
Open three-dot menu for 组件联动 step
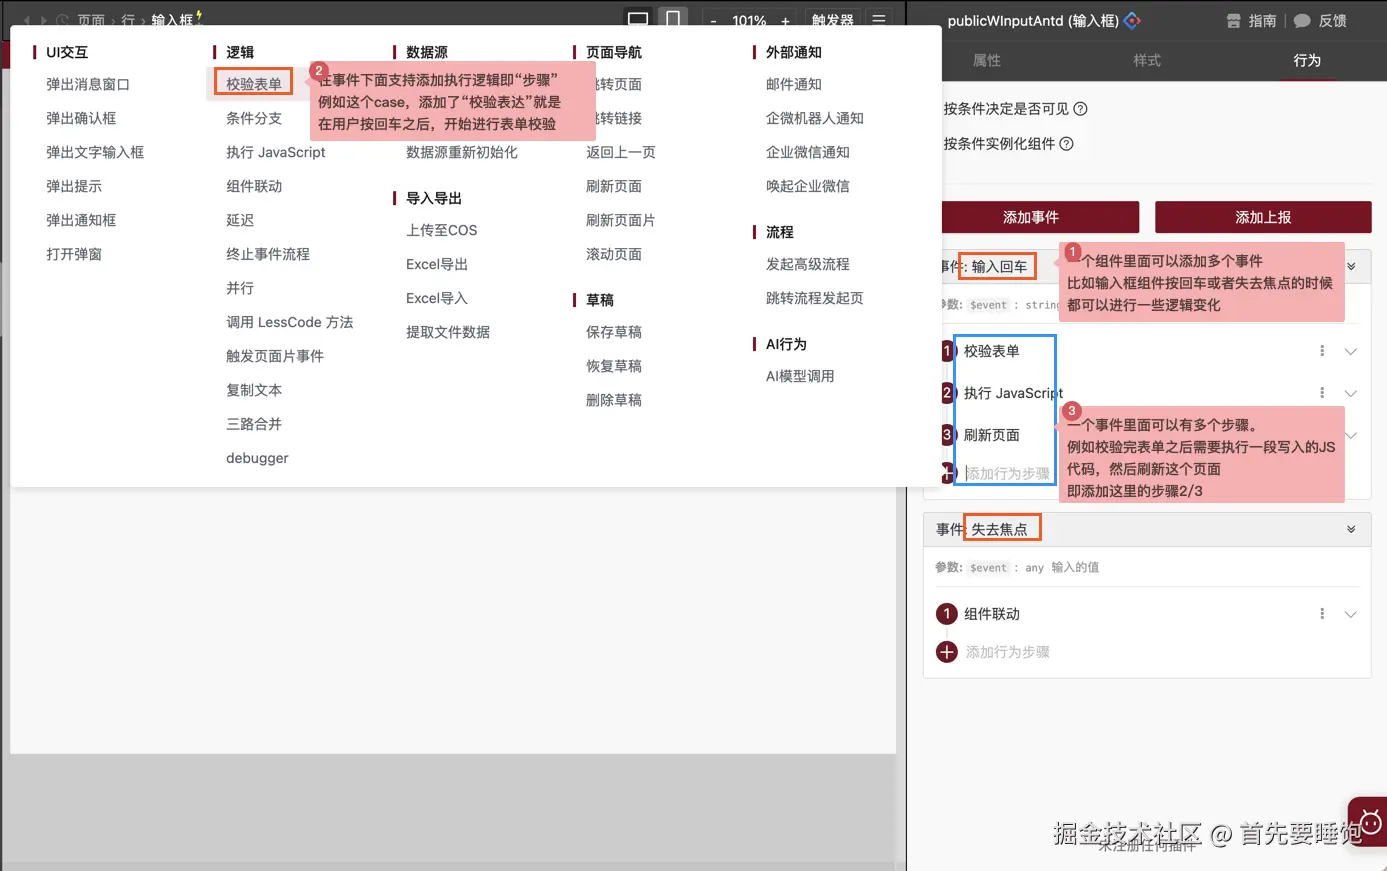pos(1322,614)
